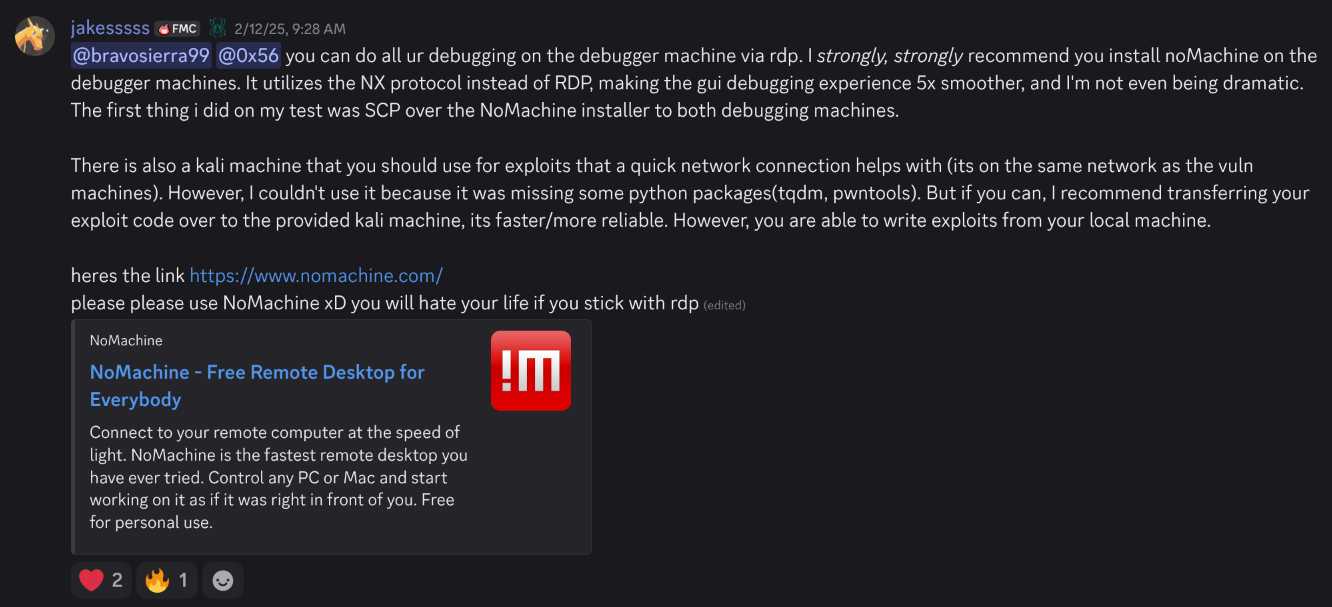Image resolution: width=1332 pixels, height=607 pixels.
Task: Click the "heres the link" text
Action: coord(128,275)
